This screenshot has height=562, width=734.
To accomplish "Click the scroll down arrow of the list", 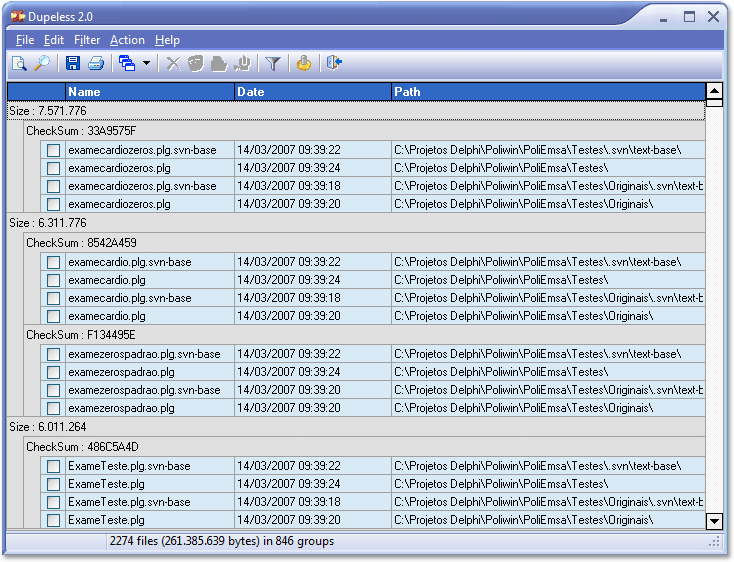I will 714,521.
